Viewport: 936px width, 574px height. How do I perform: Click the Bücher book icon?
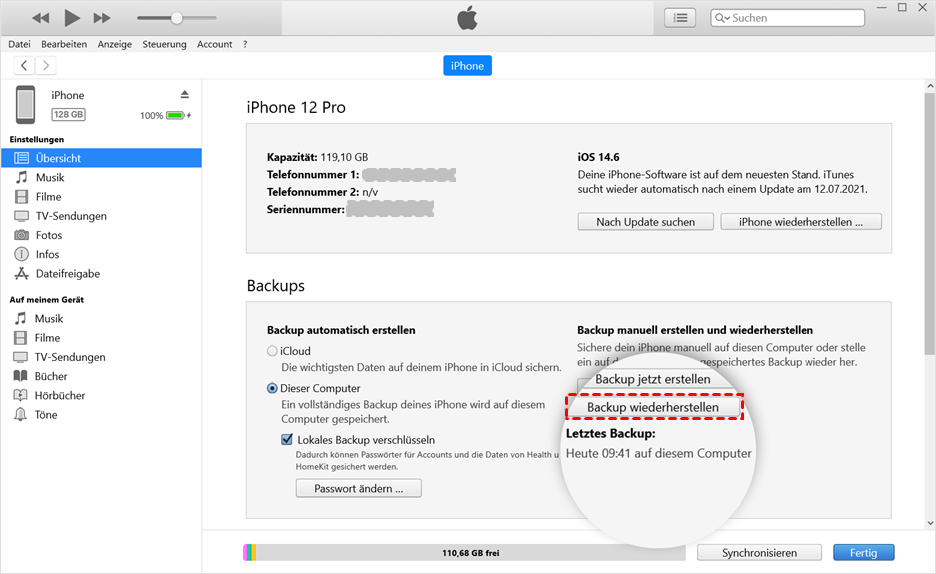[x=20, y=376]
